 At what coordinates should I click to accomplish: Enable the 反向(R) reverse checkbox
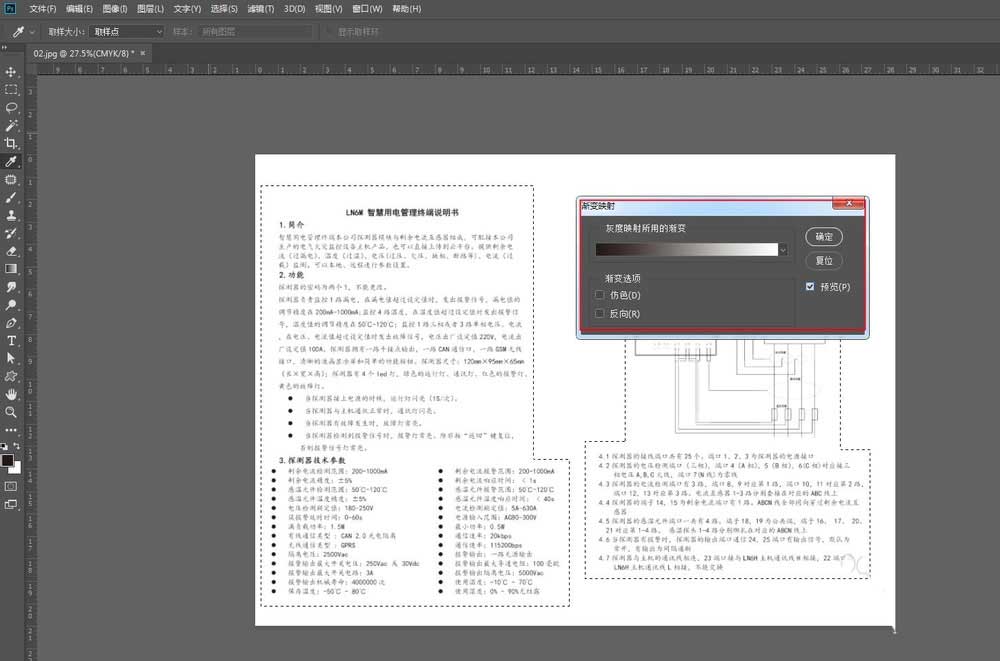(600, 313)
